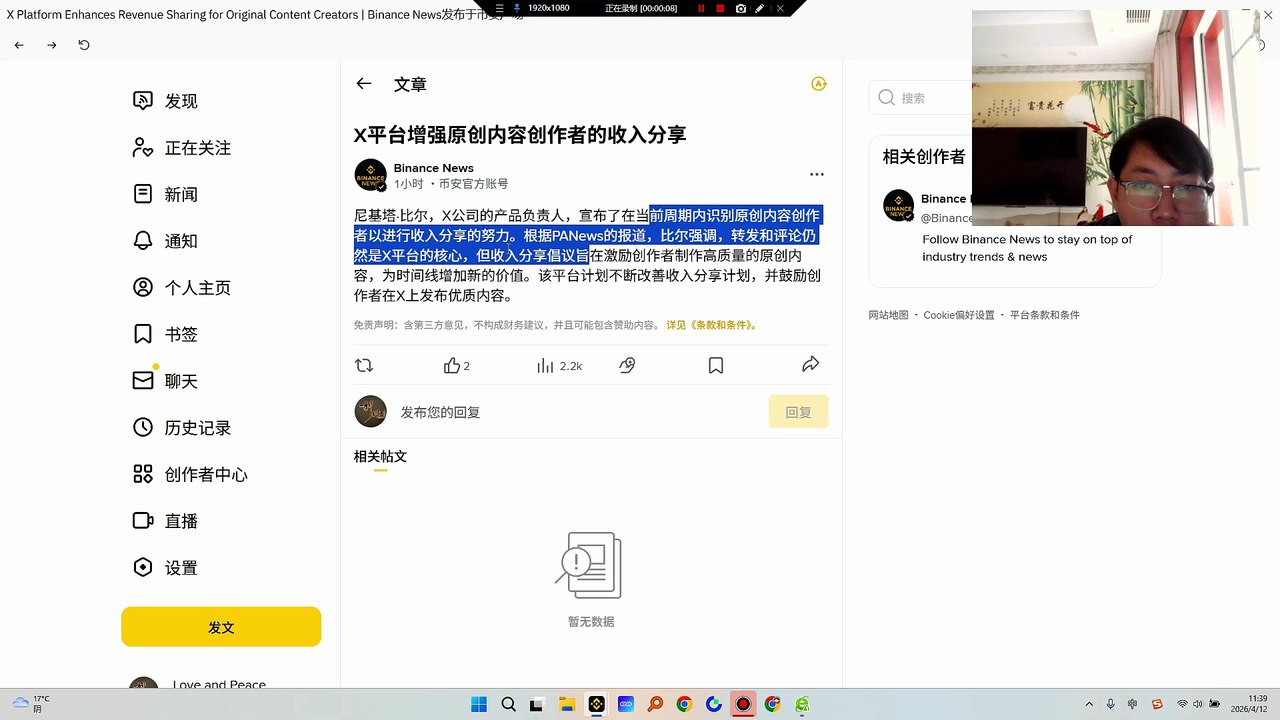Open the volume control in system tray

(x=1199, y=704)
